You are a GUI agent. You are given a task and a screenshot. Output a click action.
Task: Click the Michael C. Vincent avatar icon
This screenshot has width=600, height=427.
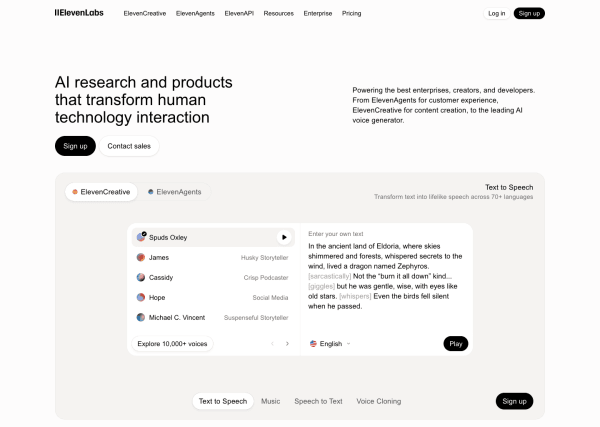coord(141,317)
